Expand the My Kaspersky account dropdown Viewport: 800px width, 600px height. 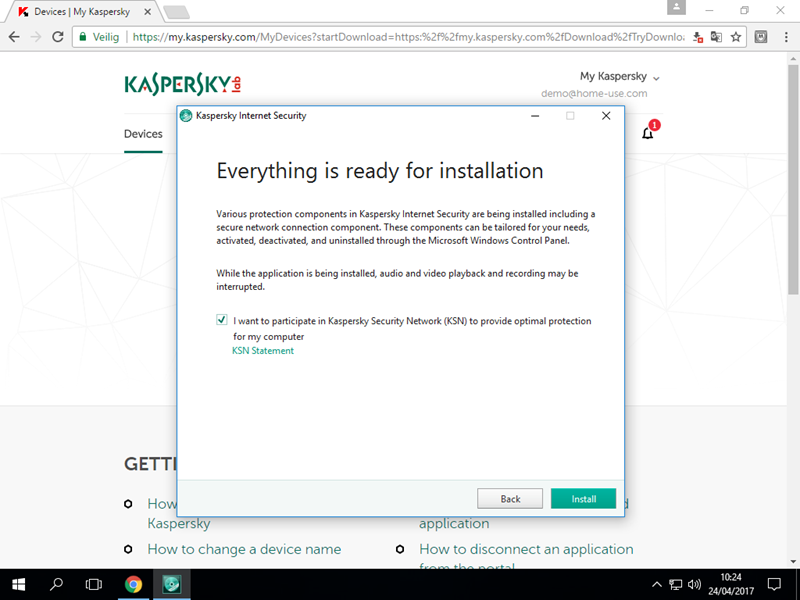620,77
